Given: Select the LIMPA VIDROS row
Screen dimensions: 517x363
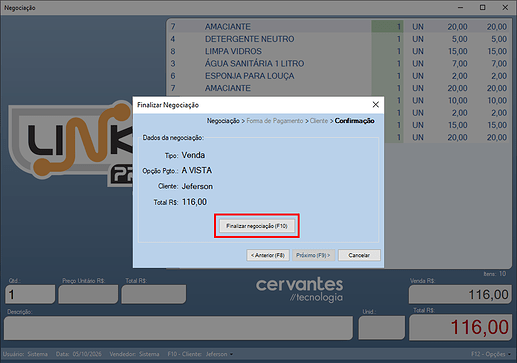Looking at the screenshot, I should (339, 51).
